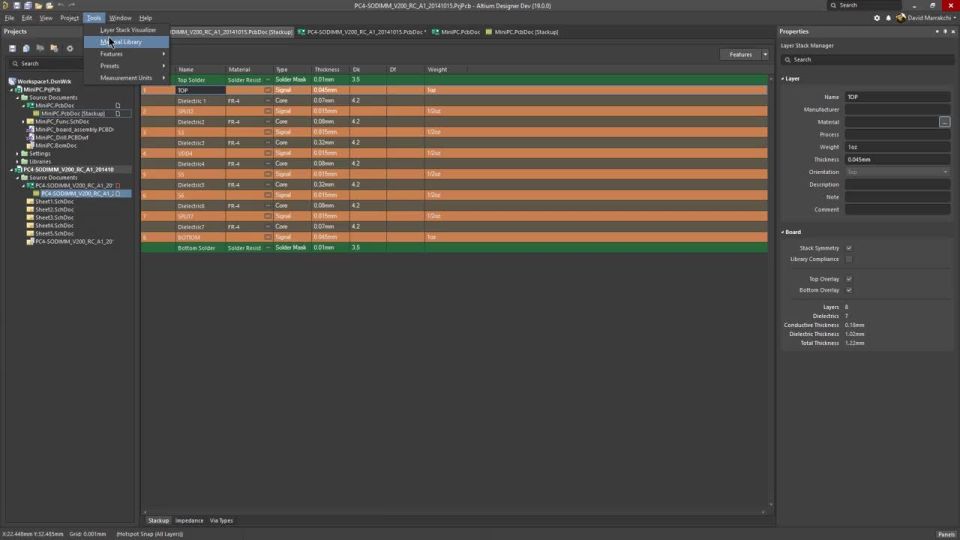Screen dimensions: 960x540
Task: Open Properties panel options dropdown arrow
Action: point(937,31)
